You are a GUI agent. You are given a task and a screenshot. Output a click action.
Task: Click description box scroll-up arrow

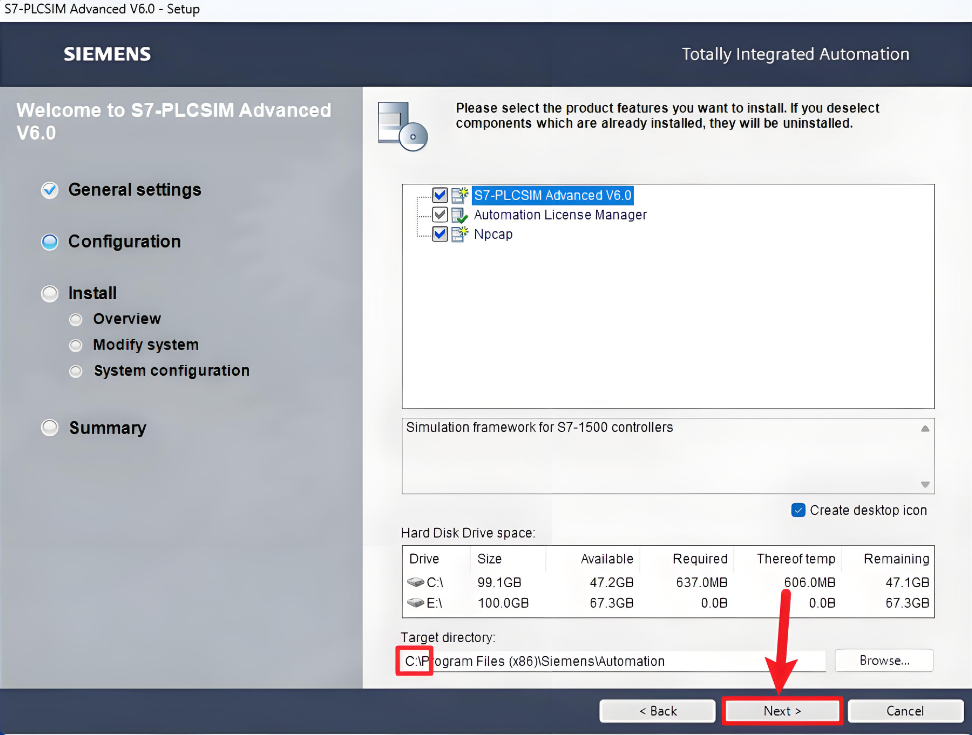(x=925, y=428)
